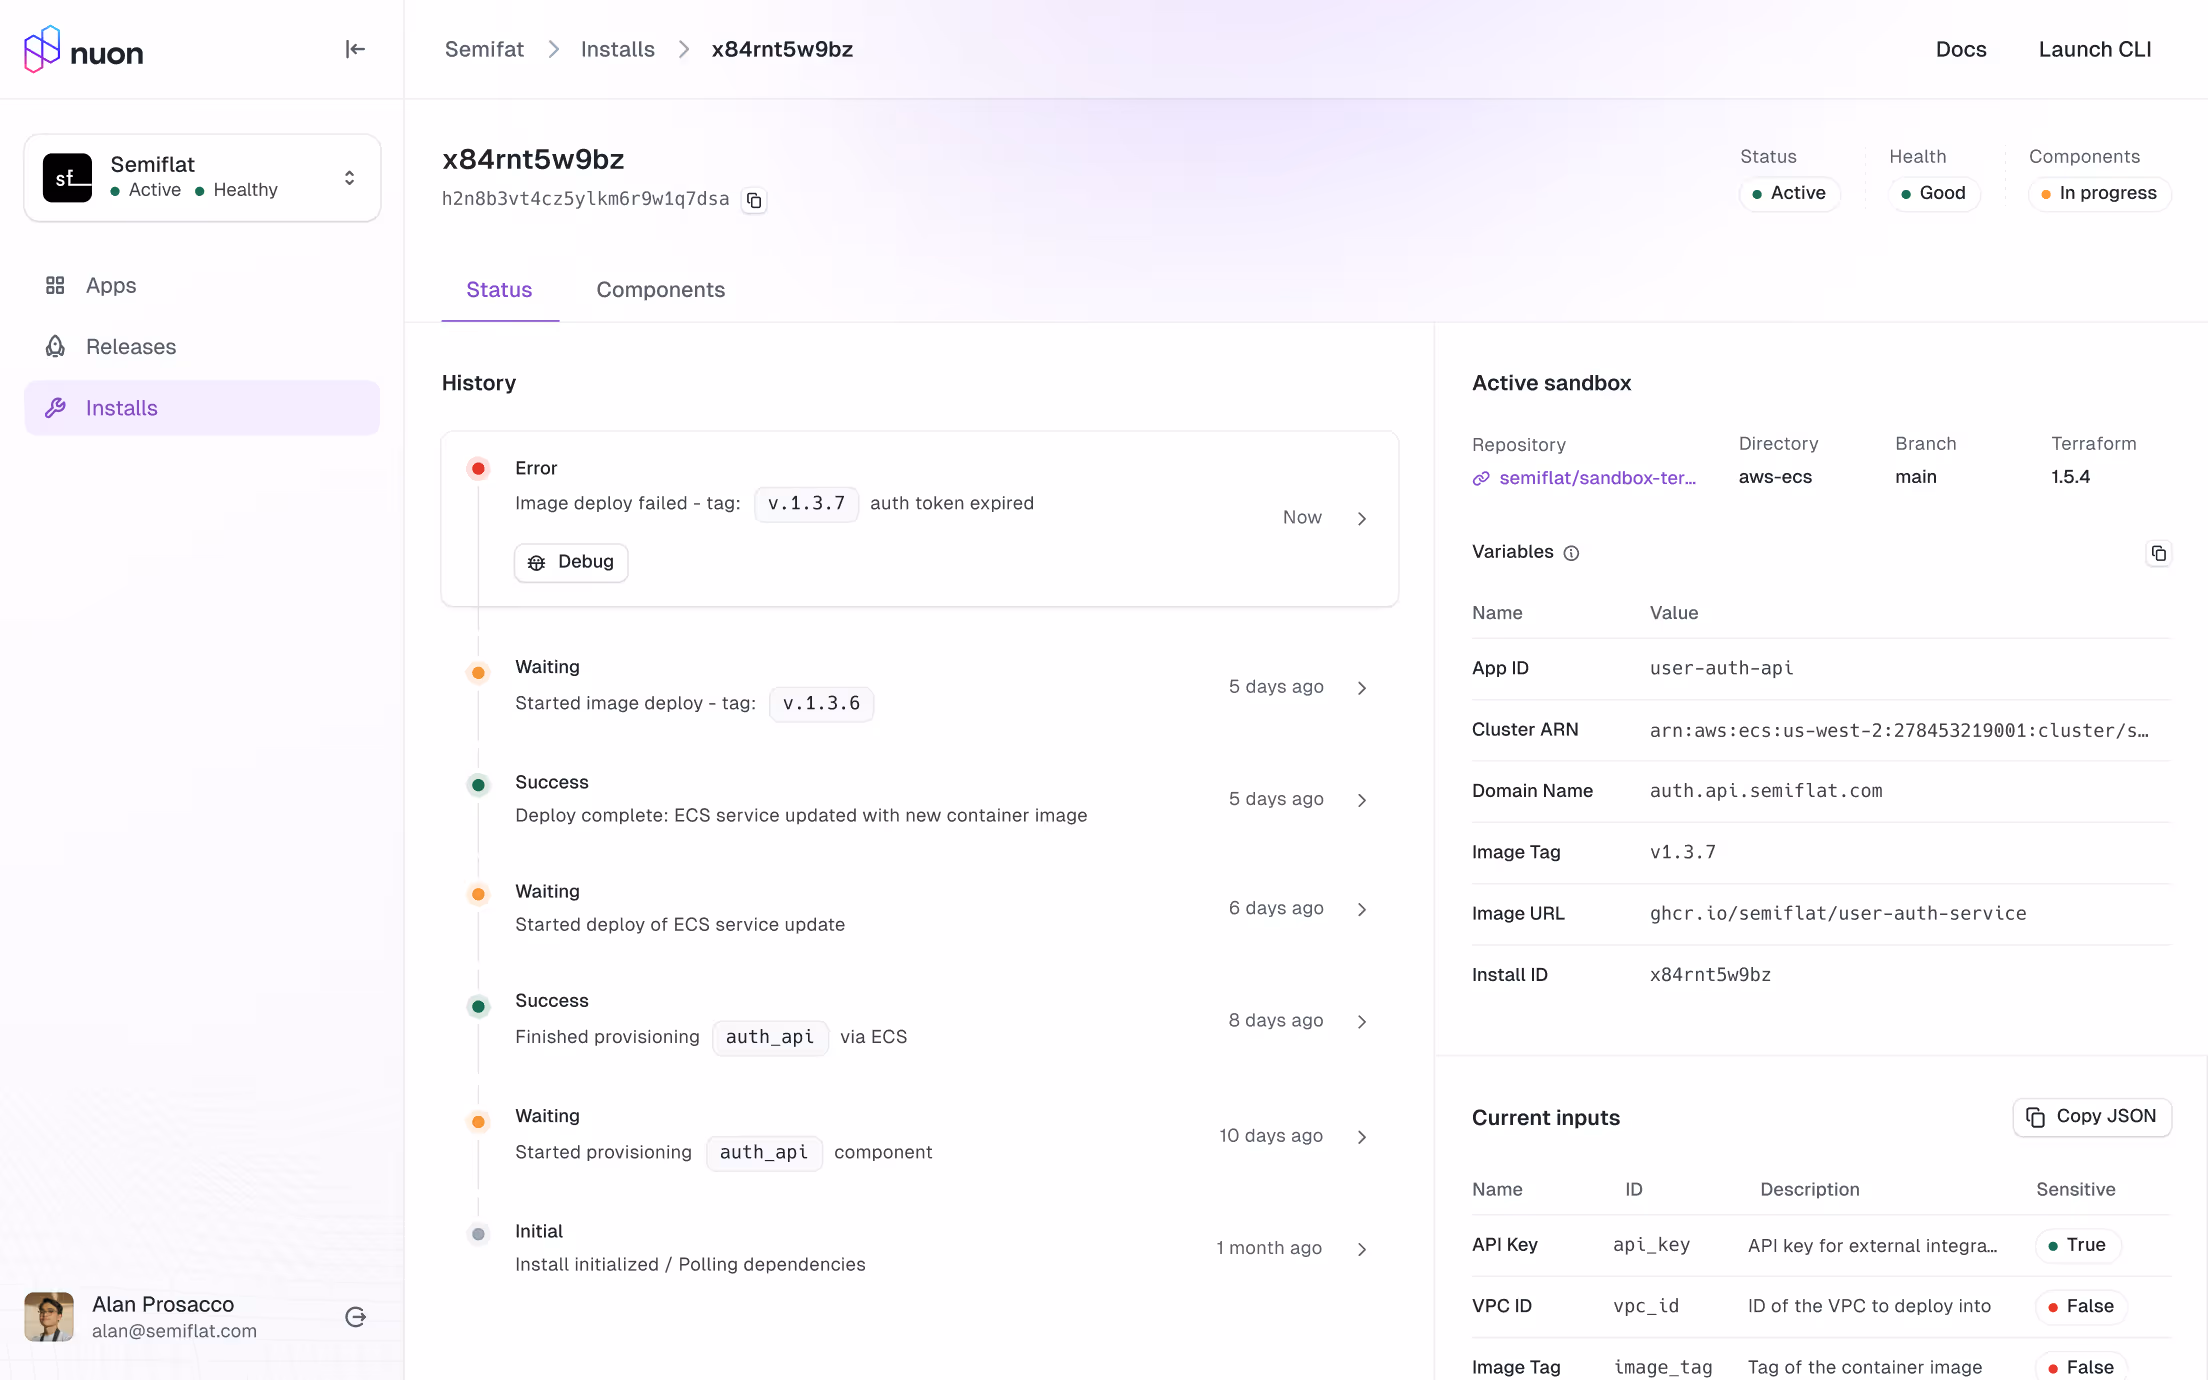This screenshot has width=2208, height=1380.
Task: Expand the Finished provisioning Success entry
Action: [1361, 1021]
